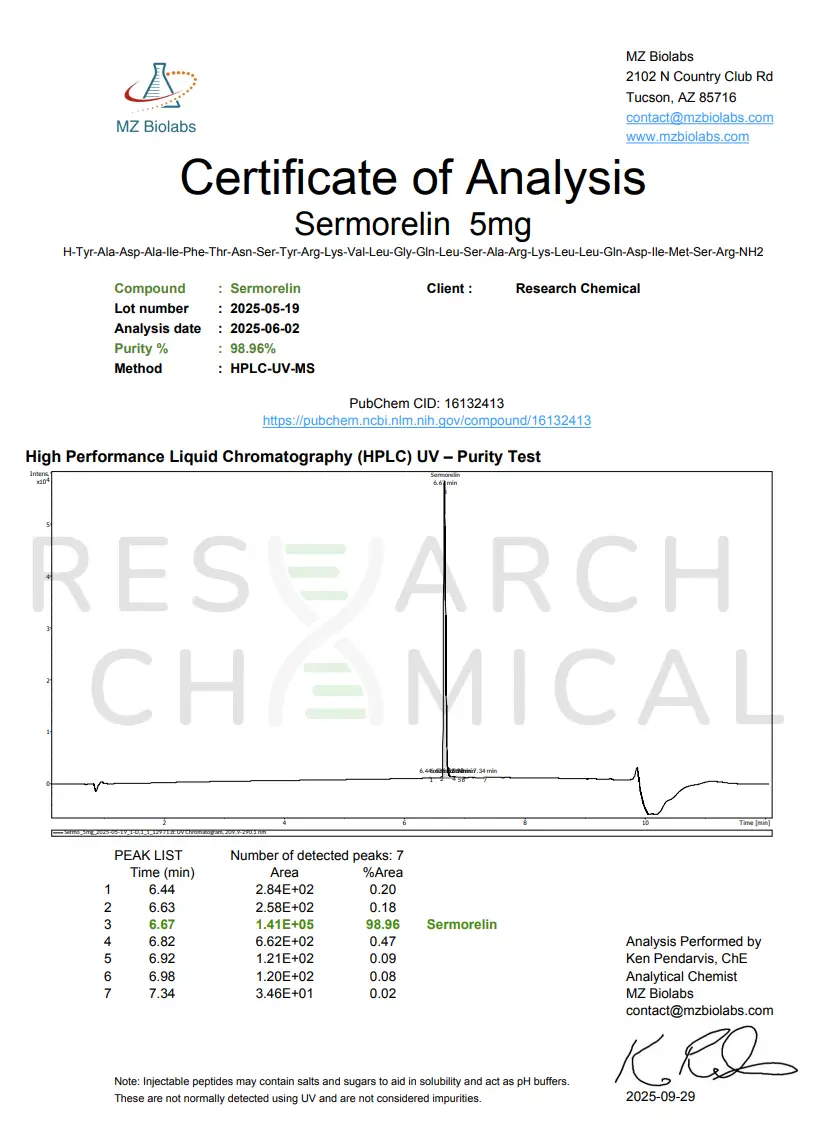This screenshot has height=1142, width=826.
Task: Open the www.mzbiolabs.com website link
Action: [x=687, y=137]
